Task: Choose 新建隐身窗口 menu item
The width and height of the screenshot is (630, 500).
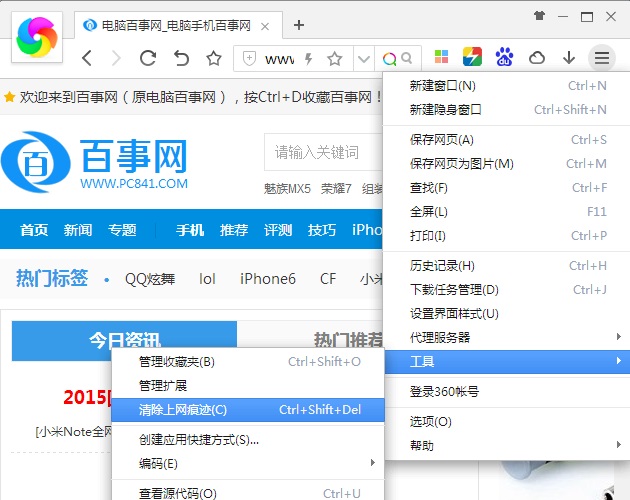Action: (506, 109)
